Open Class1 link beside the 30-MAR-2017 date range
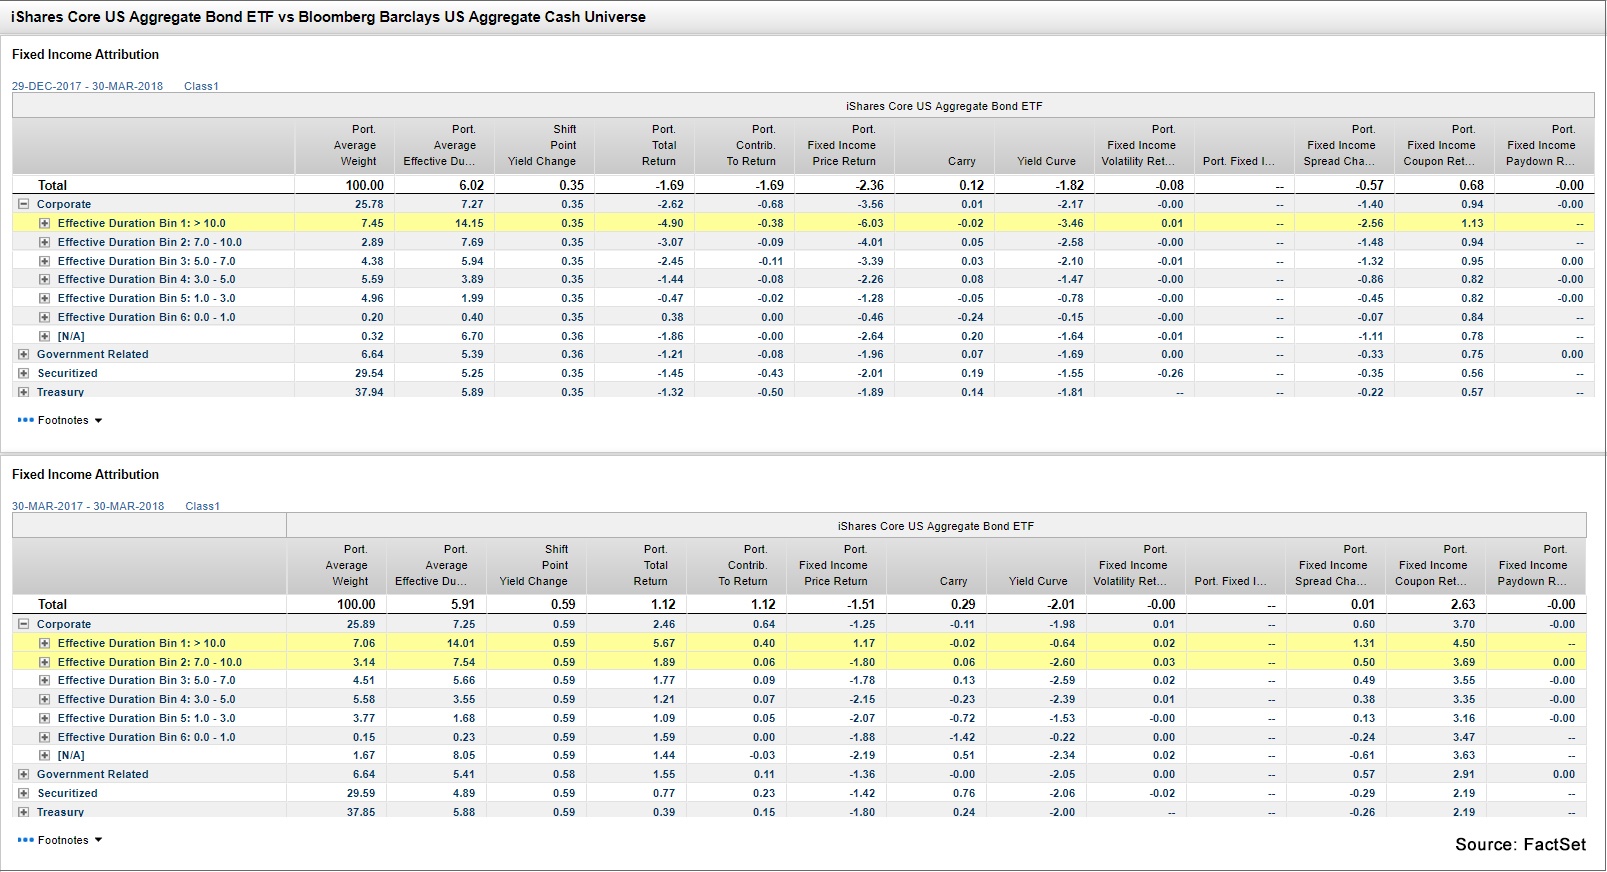This screenshot has height=872, width=1607. coord(202,506)
